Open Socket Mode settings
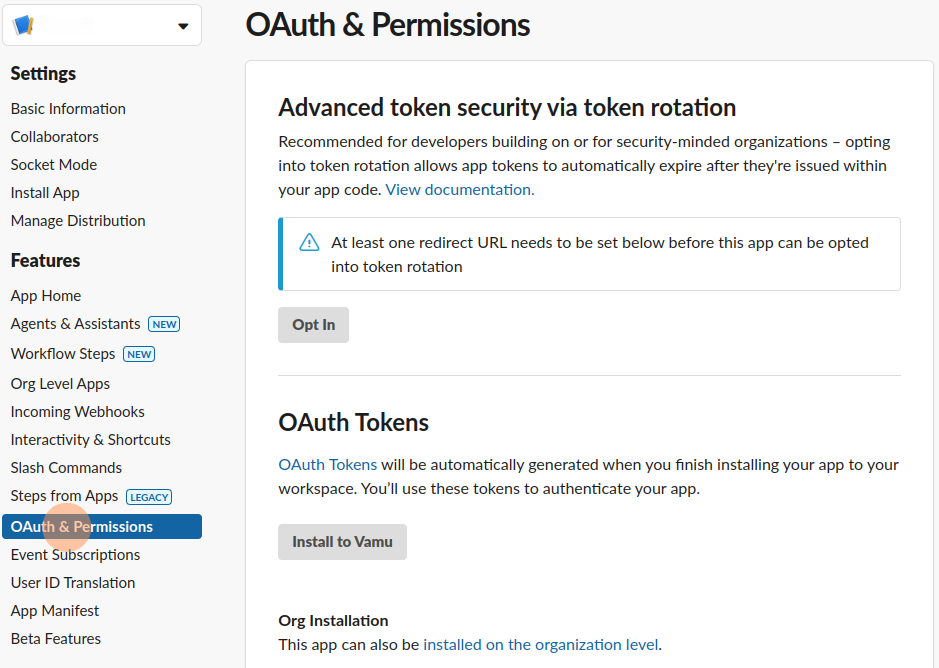This screenshot has width=939, height=668. click(54, 165)
